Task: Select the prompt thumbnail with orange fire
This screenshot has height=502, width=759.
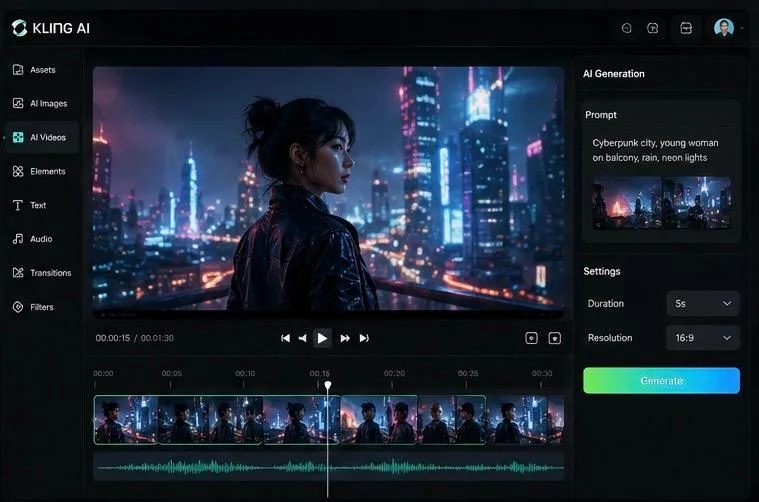Action: click(627, 202)
